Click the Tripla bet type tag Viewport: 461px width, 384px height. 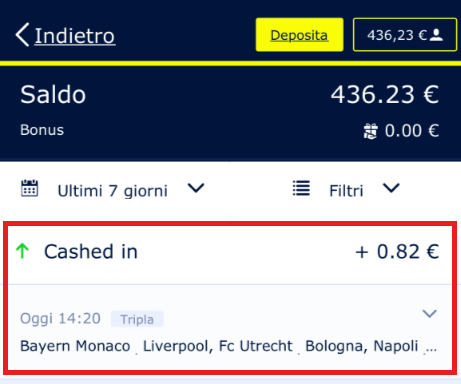click(x=137, y=319)
